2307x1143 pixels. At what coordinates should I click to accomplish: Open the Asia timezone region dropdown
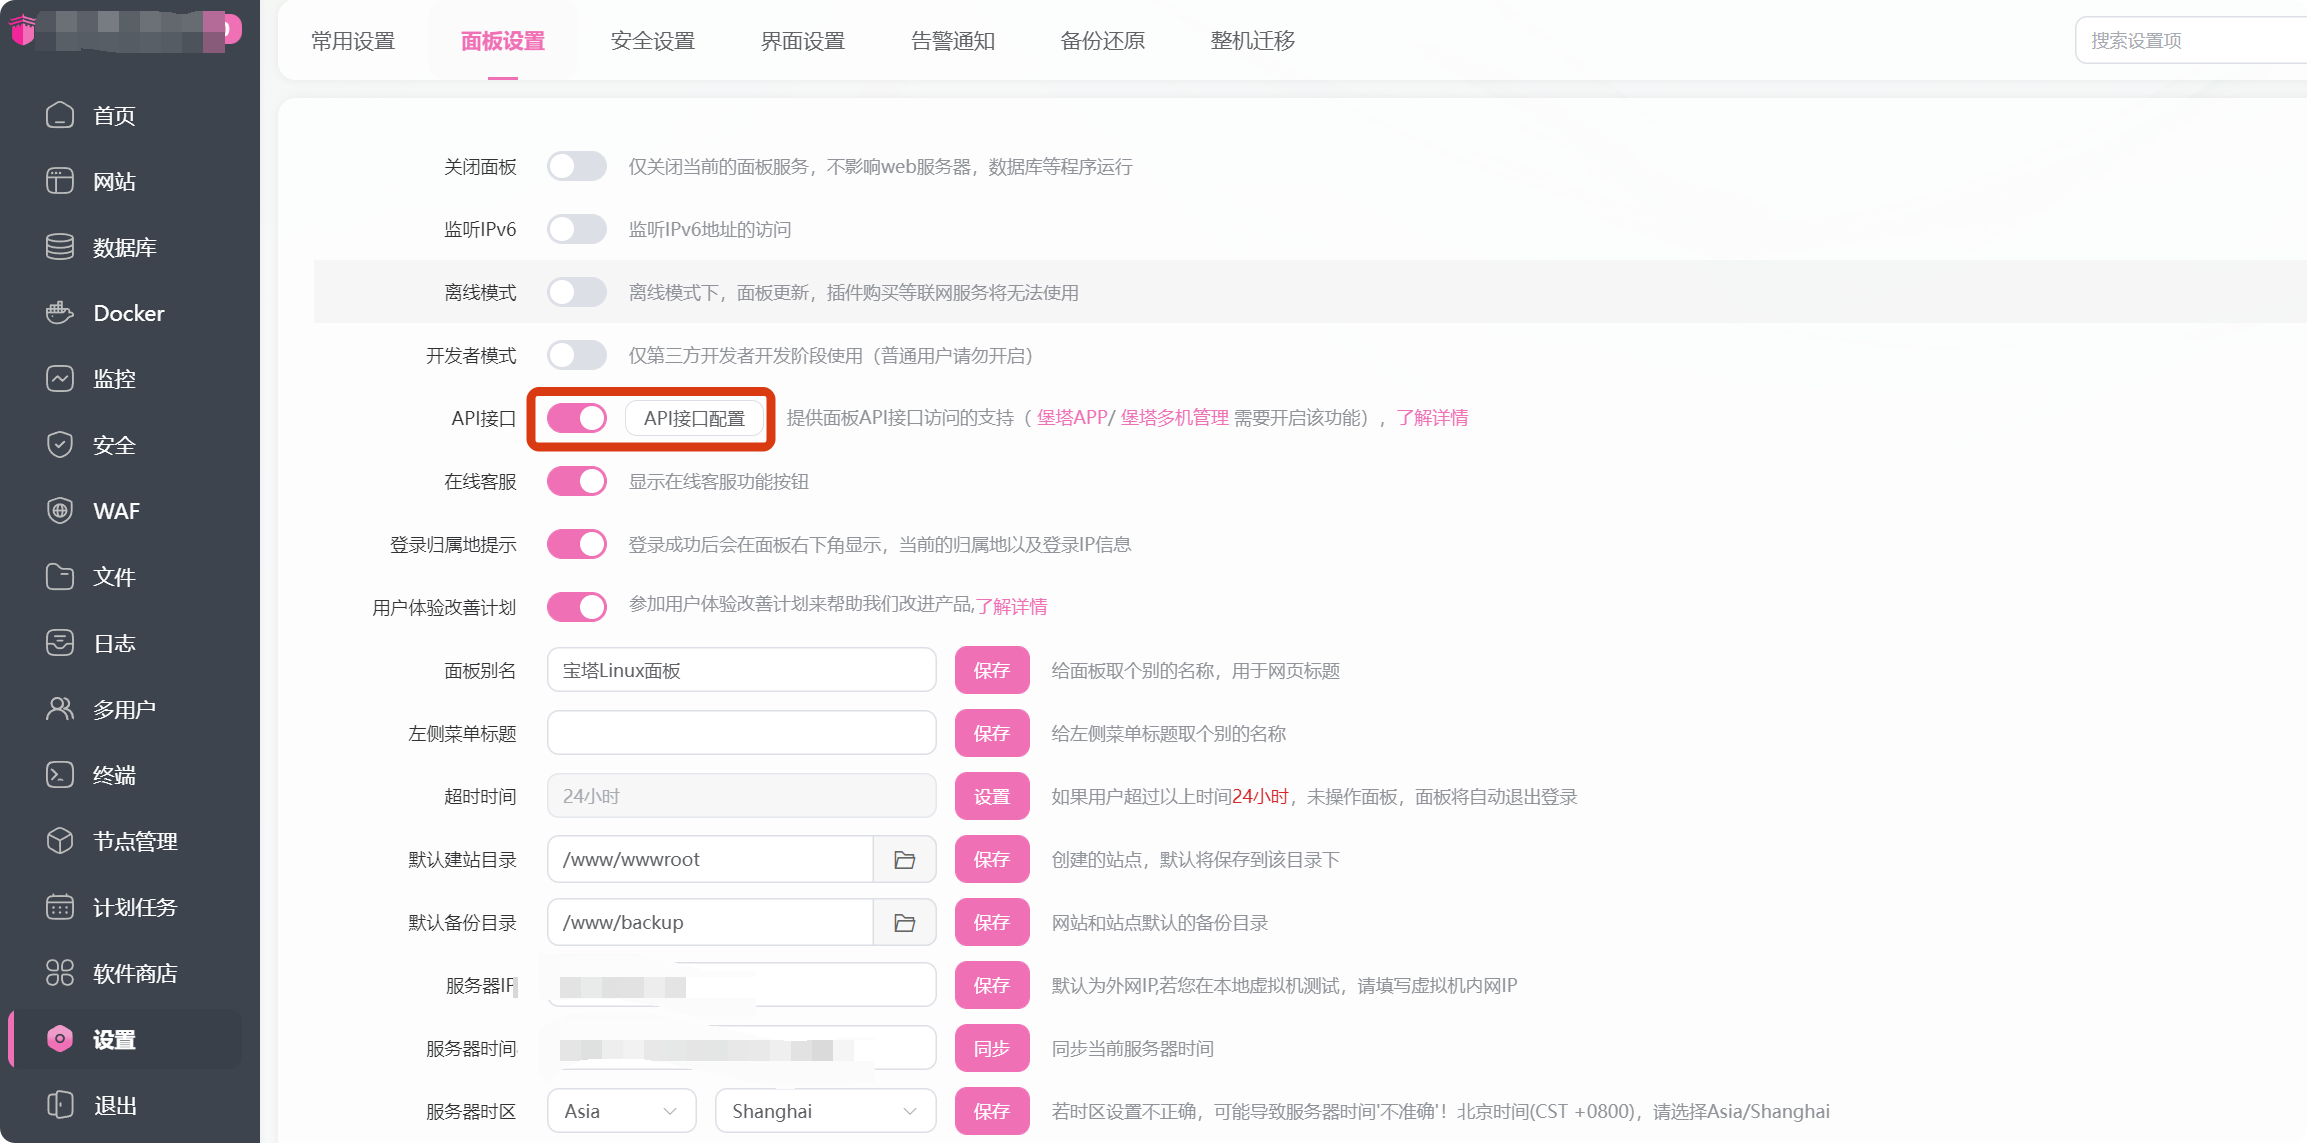click(x=621, y=1111)
